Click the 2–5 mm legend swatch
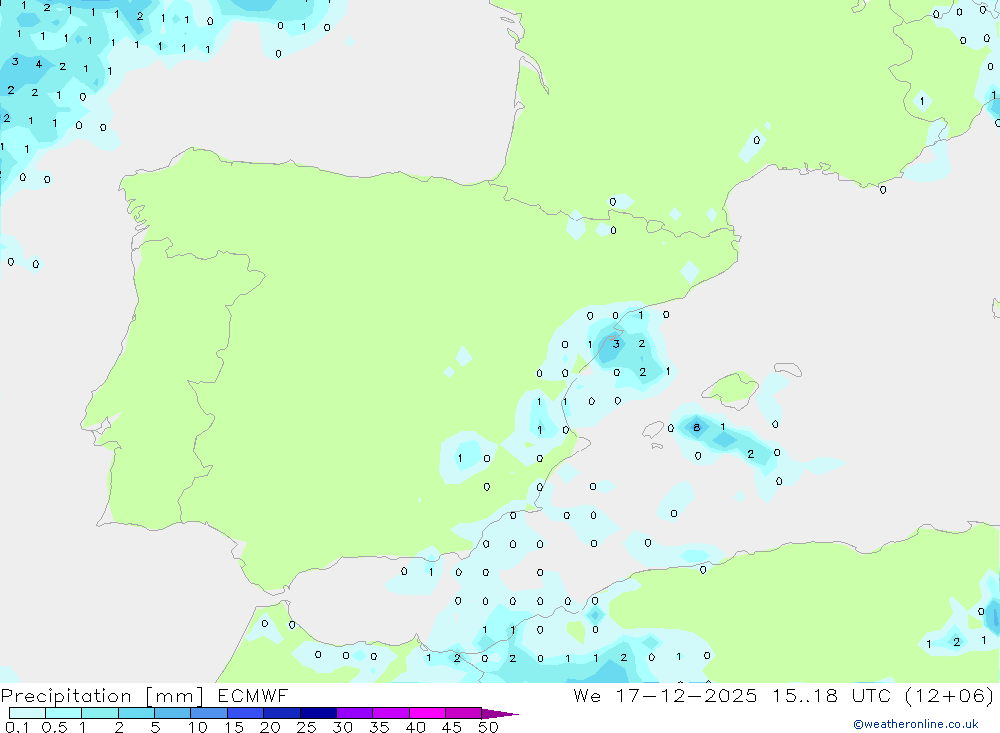 pyautogui.click(x=136, y=713)
